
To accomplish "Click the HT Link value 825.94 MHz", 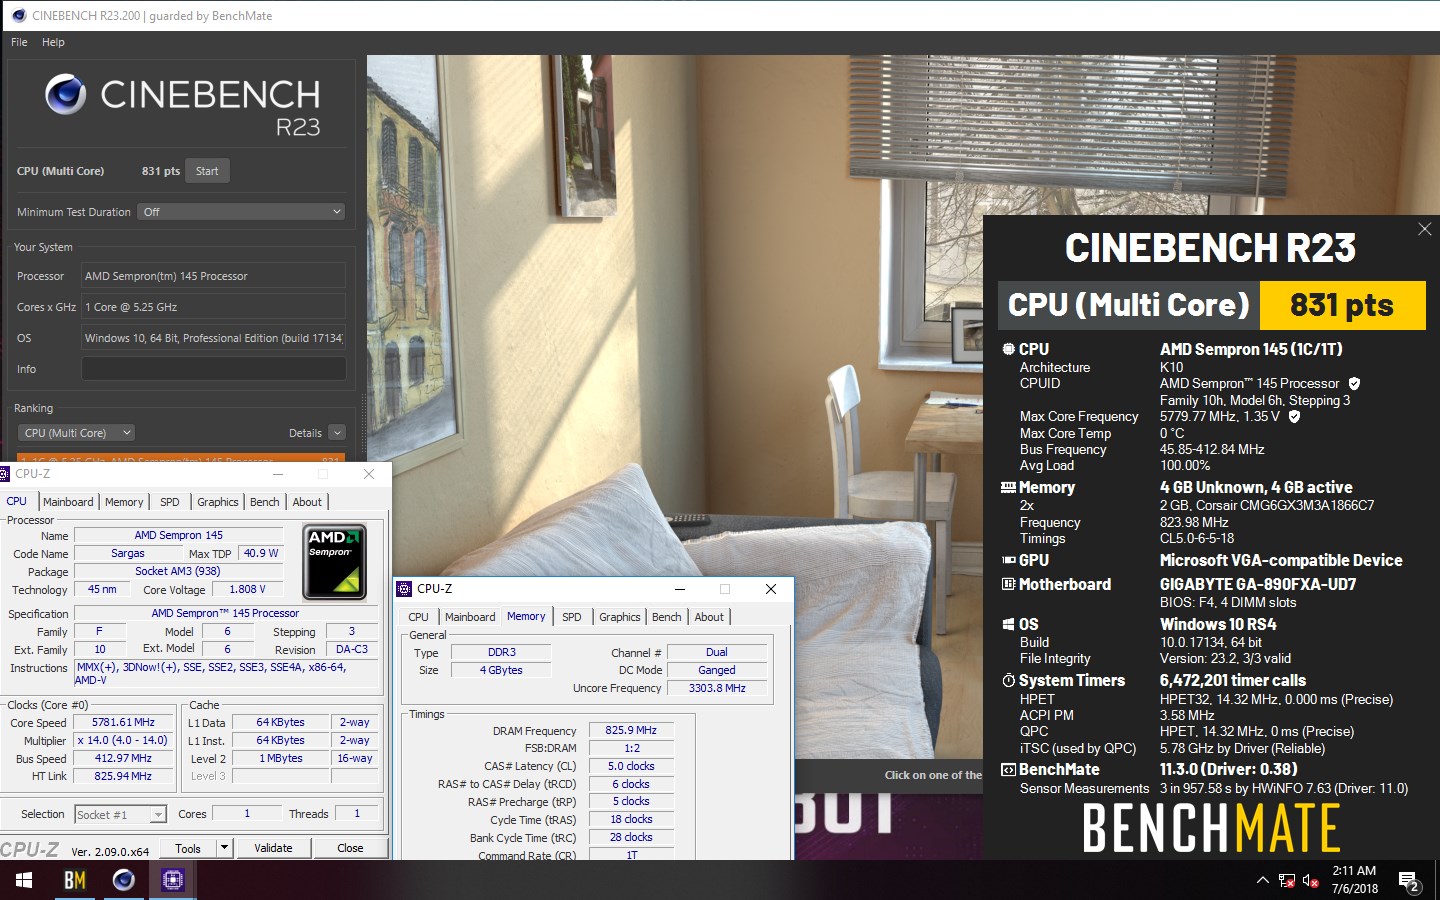I will (x=123, y=776).
